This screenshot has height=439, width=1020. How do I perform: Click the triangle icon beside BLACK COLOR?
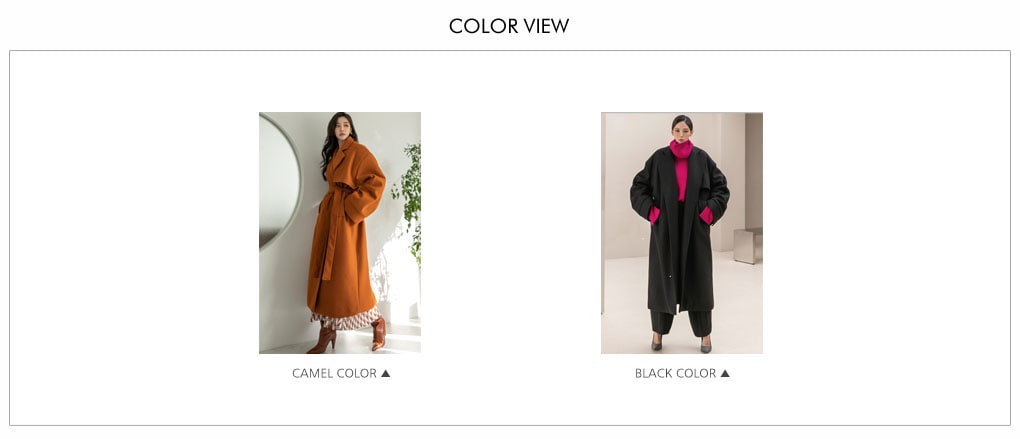point(725,373)
